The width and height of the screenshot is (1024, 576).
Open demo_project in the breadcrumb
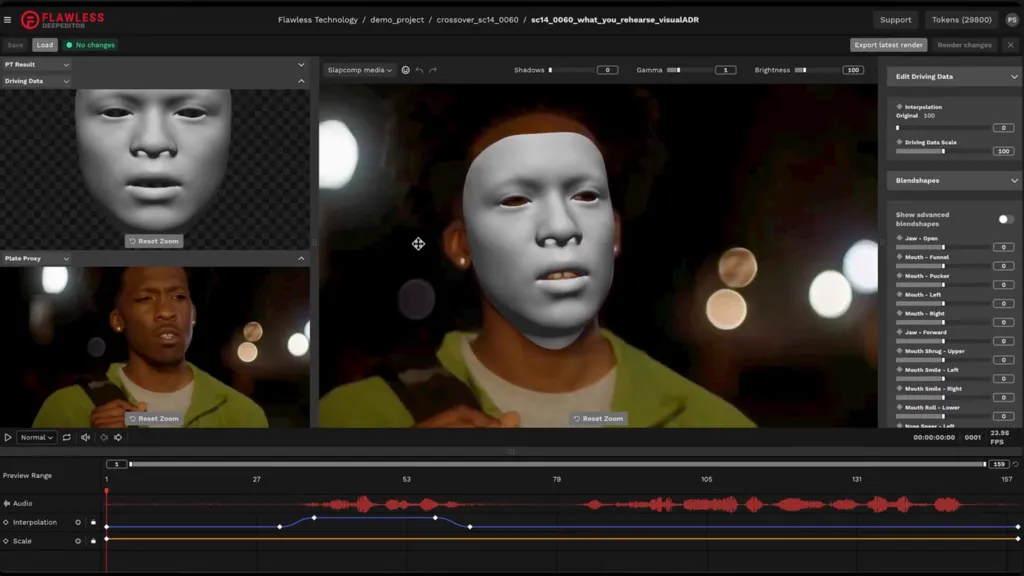[x=397, y=20]
